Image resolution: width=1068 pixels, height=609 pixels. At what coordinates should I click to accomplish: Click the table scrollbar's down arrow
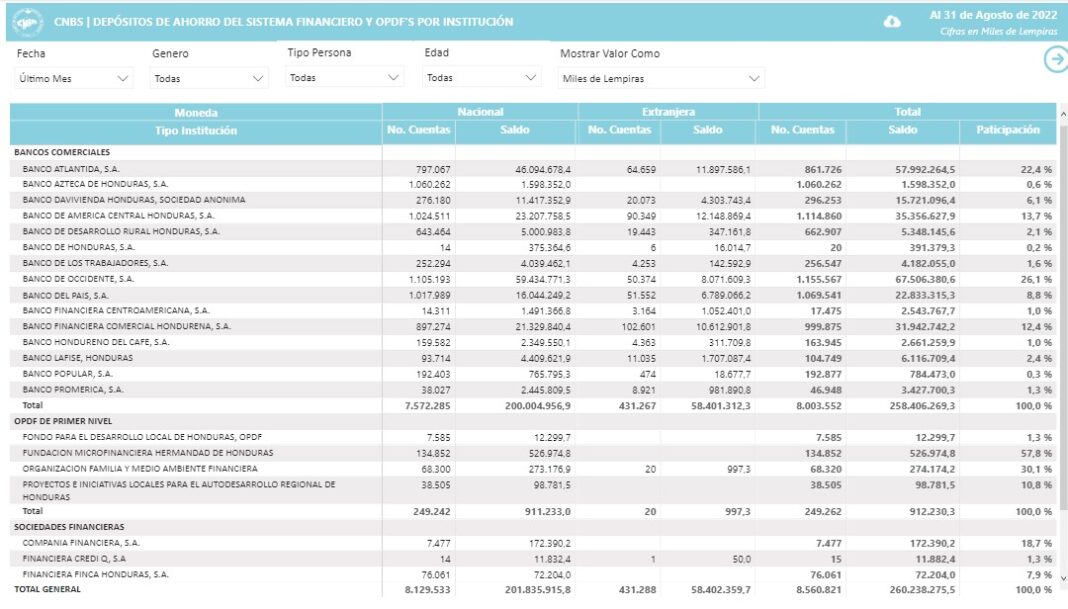point(1062,578)
